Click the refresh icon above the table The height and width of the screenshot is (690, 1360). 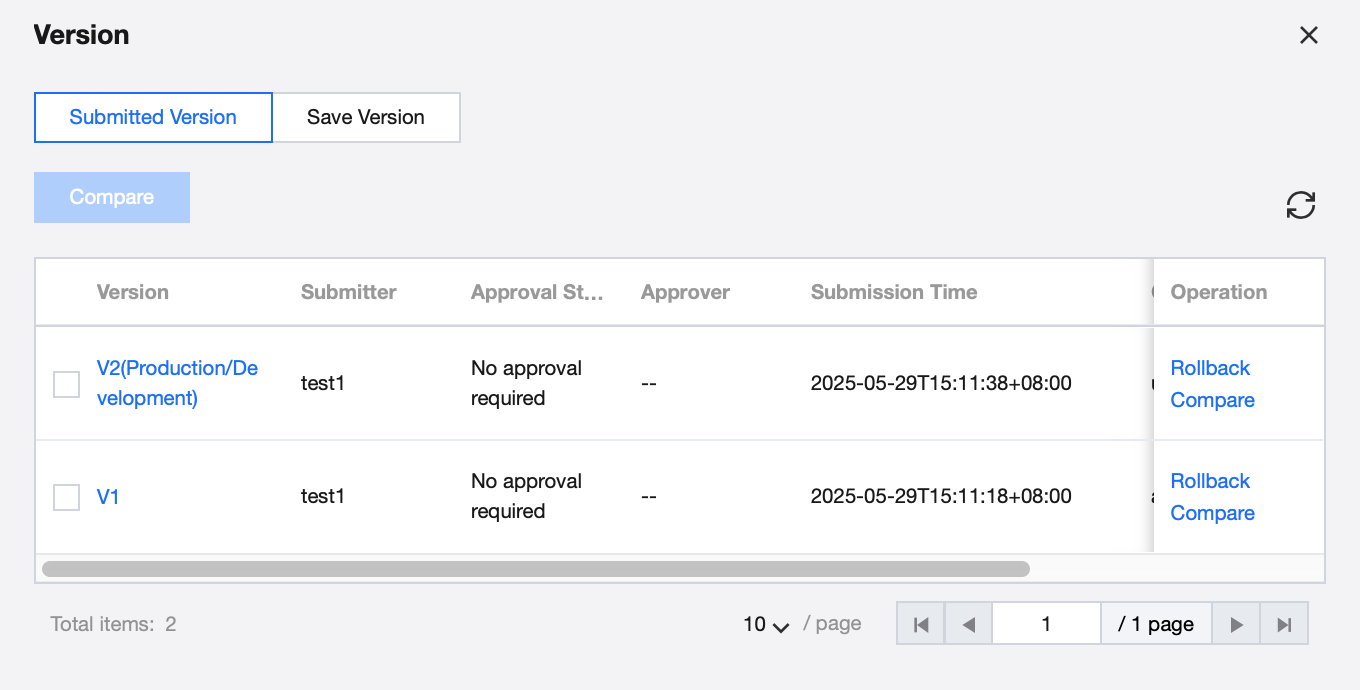[1300, 205]
